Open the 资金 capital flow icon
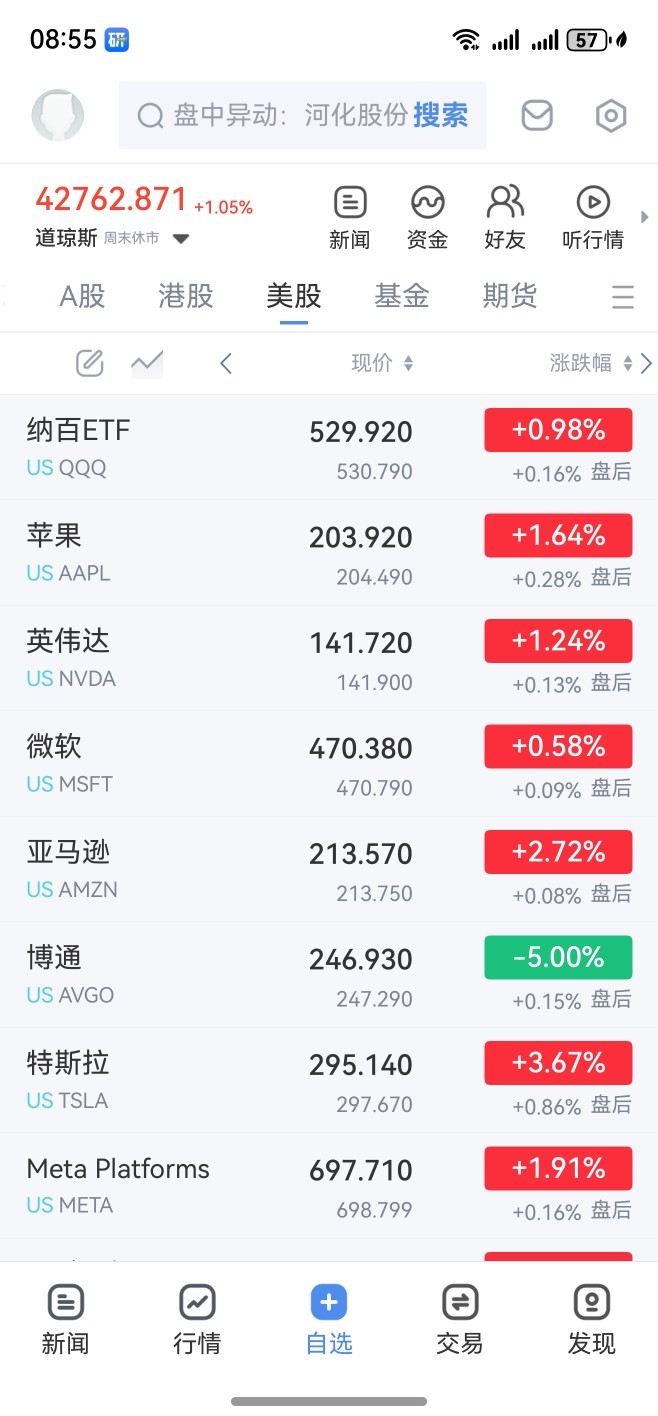This screenshot has height=1416, width=658. (x=427, y=217)
